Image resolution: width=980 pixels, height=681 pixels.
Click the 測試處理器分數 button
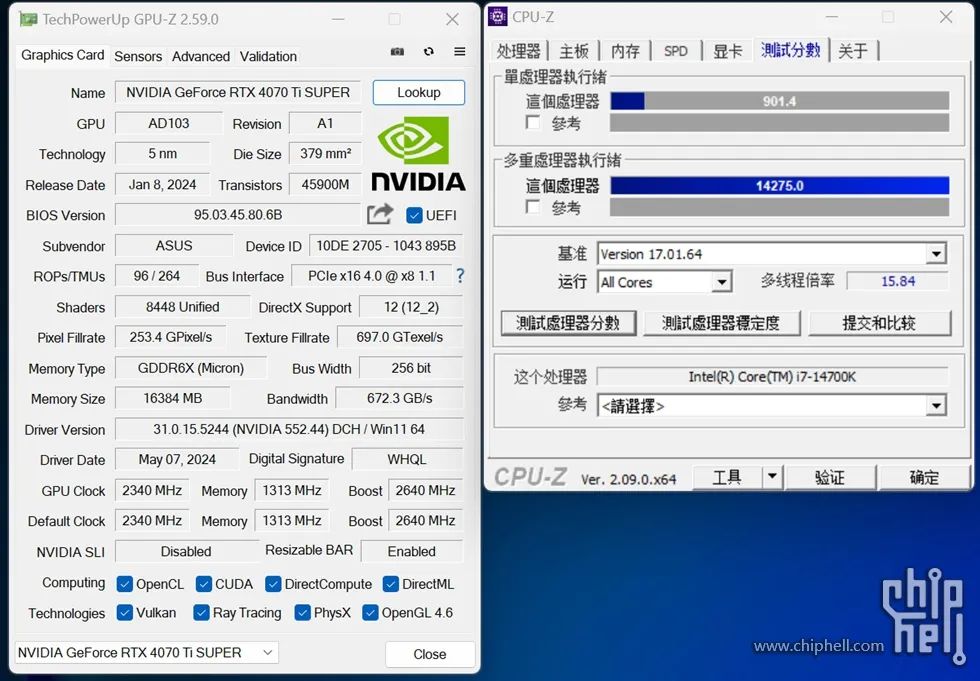click(x=568, y=323)
